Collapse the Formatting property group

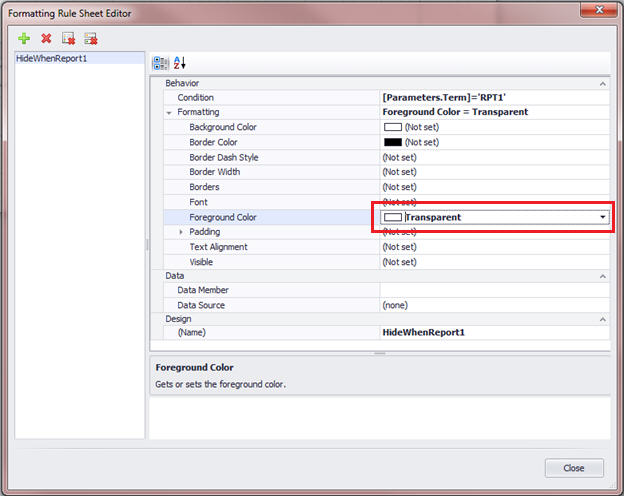click(169, 113)
